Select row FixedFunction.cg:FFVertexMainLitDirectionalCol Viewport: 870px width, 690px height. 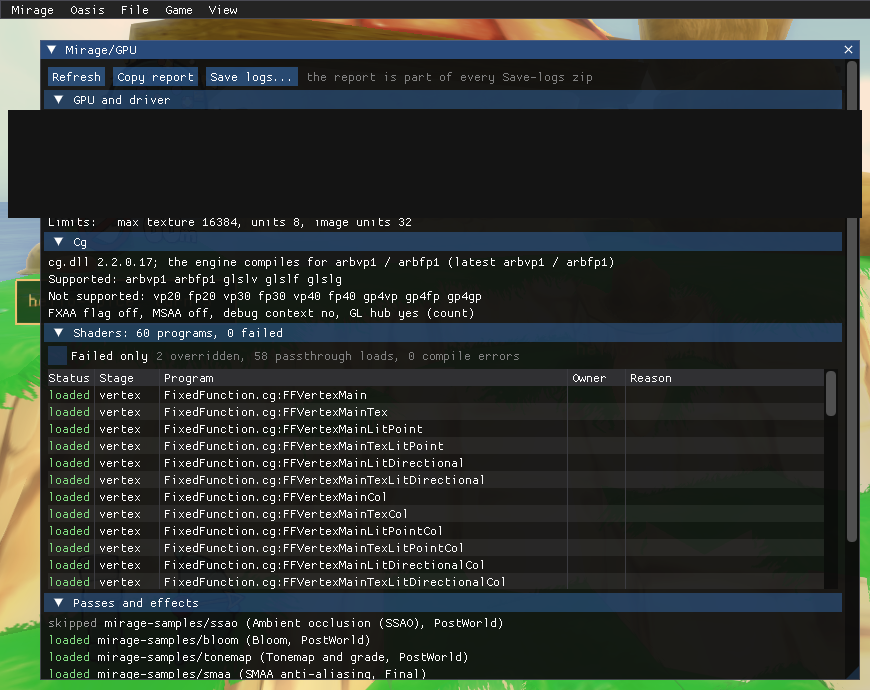pyautogui.click(x=436, y=565)
